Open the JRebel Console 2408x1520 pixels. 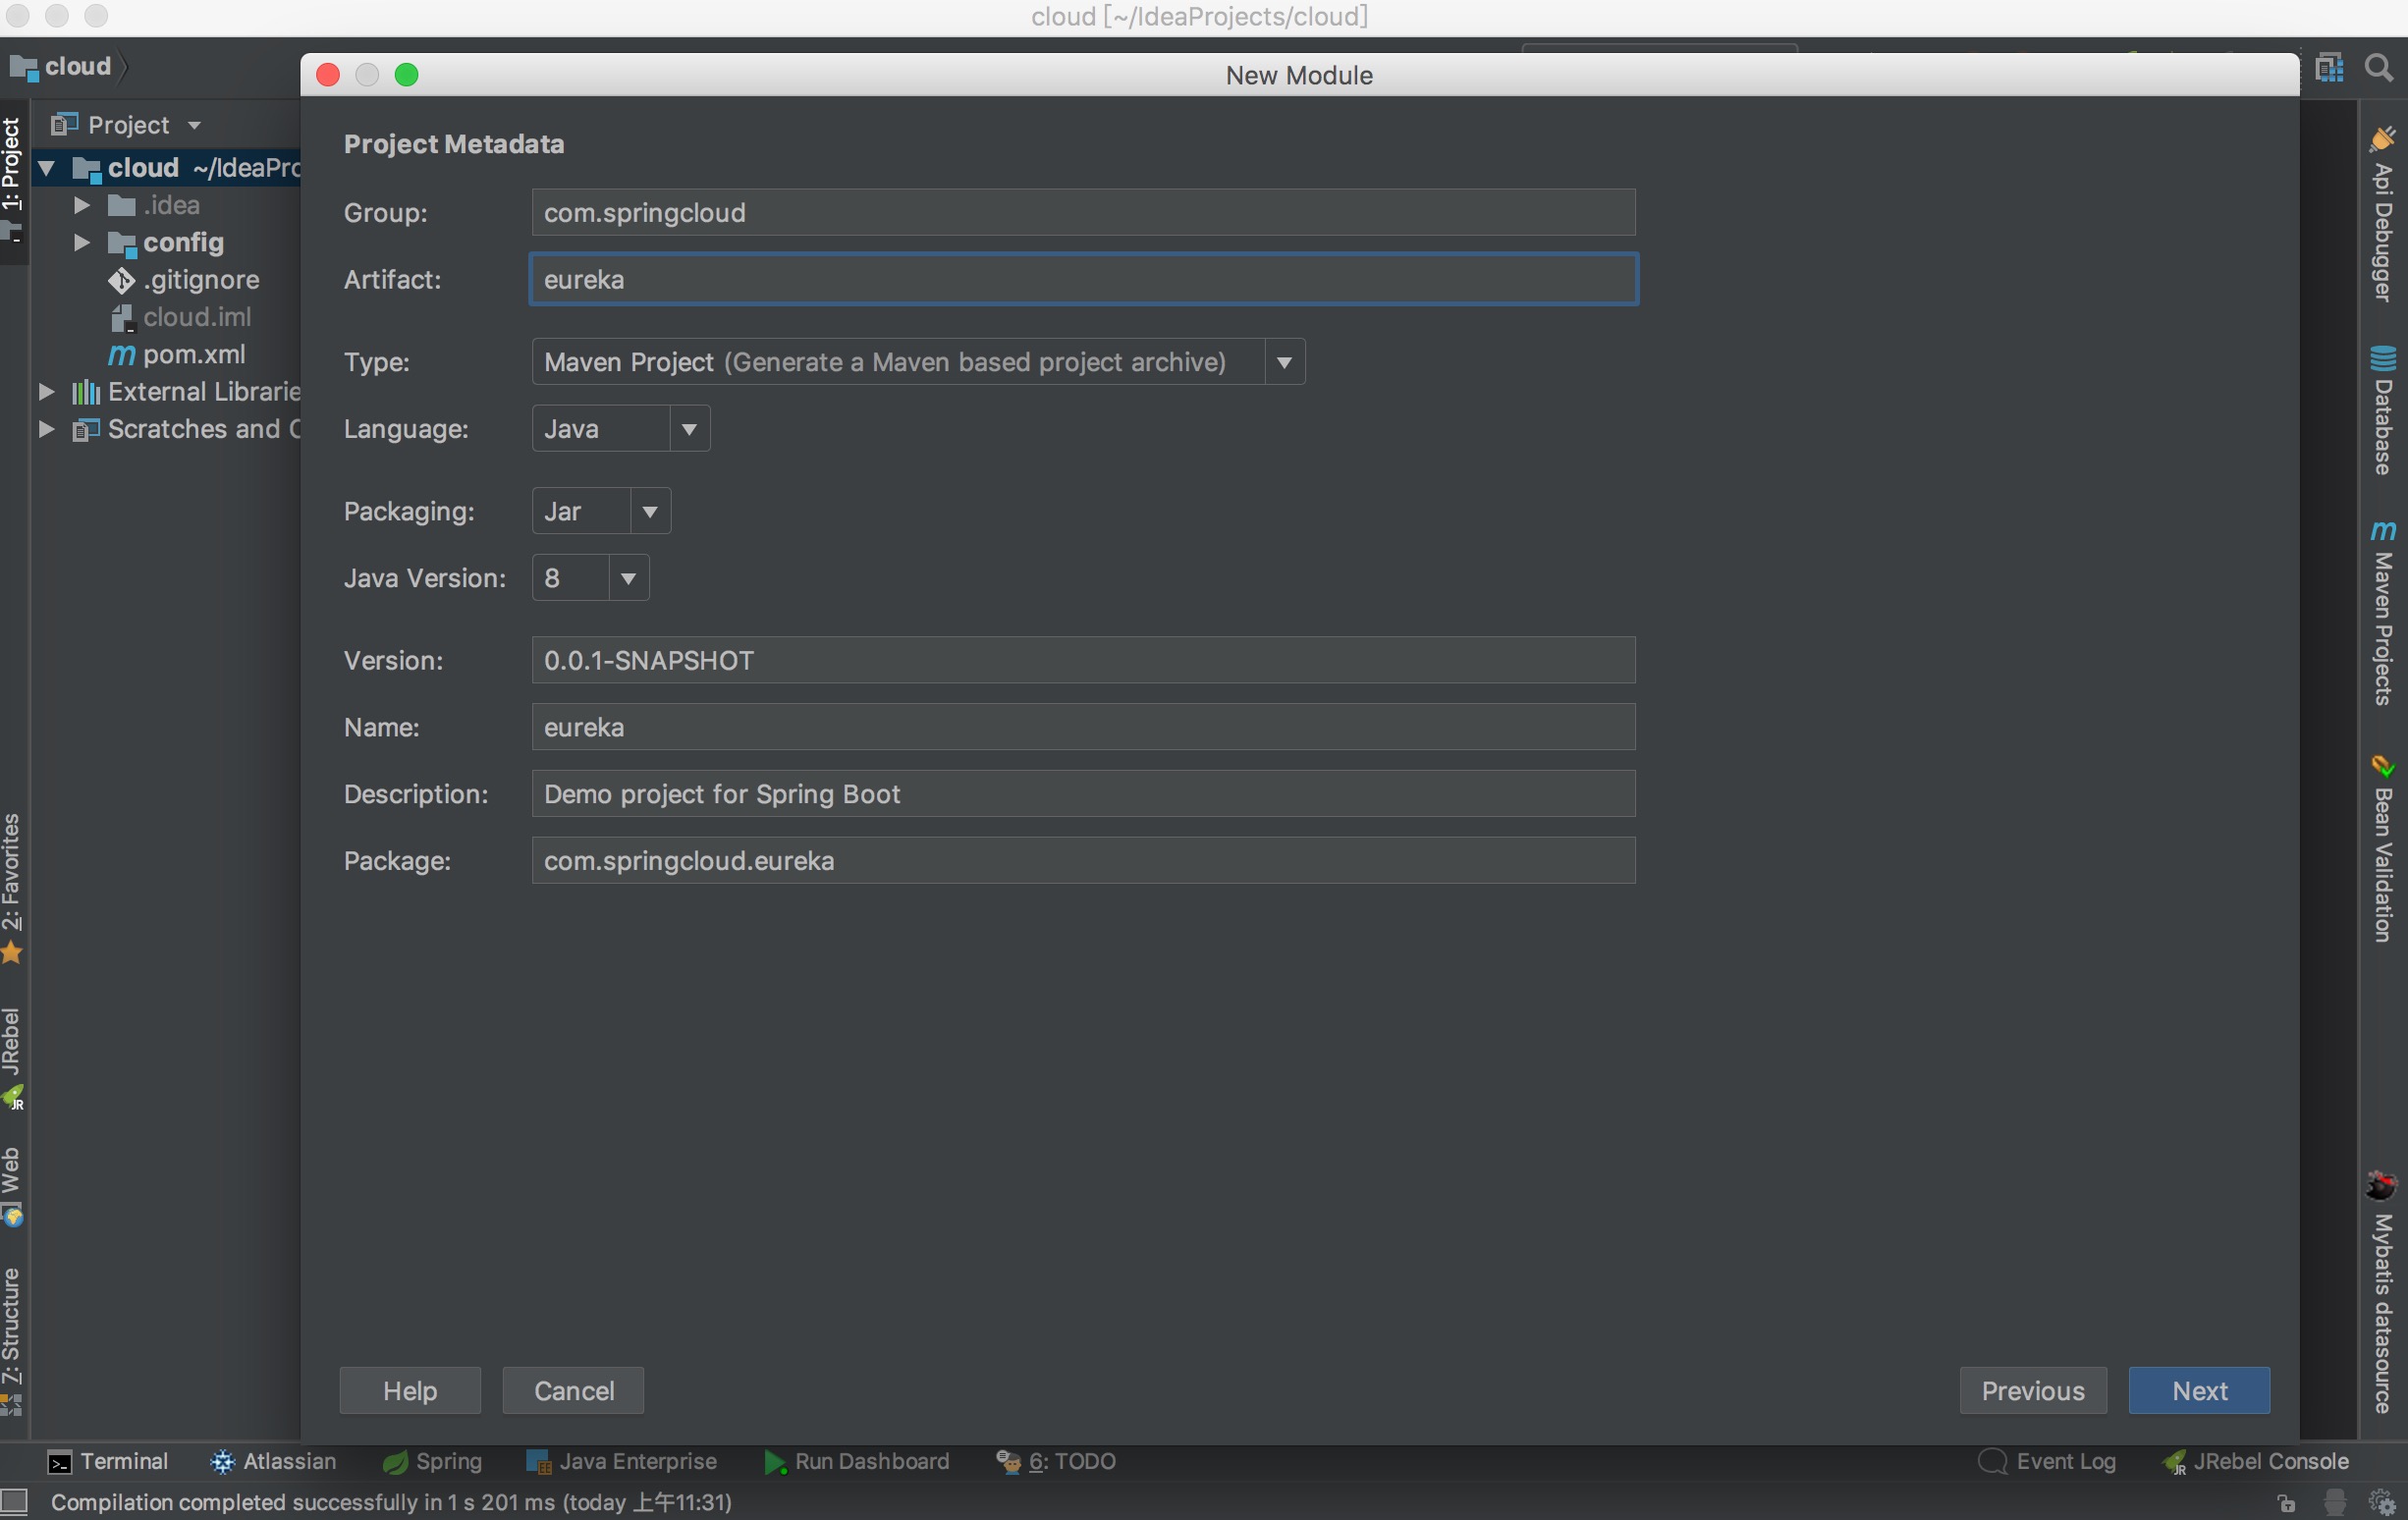pos(2256,1461)
